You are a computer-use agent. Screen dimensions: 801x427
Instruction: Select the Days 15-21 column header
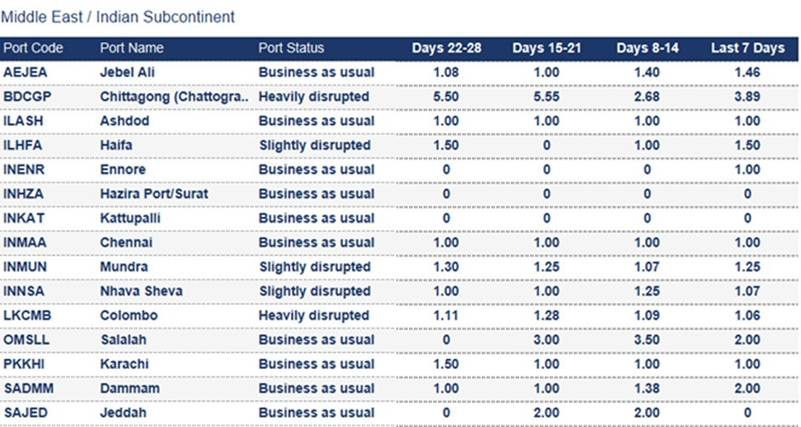(545, 48)
